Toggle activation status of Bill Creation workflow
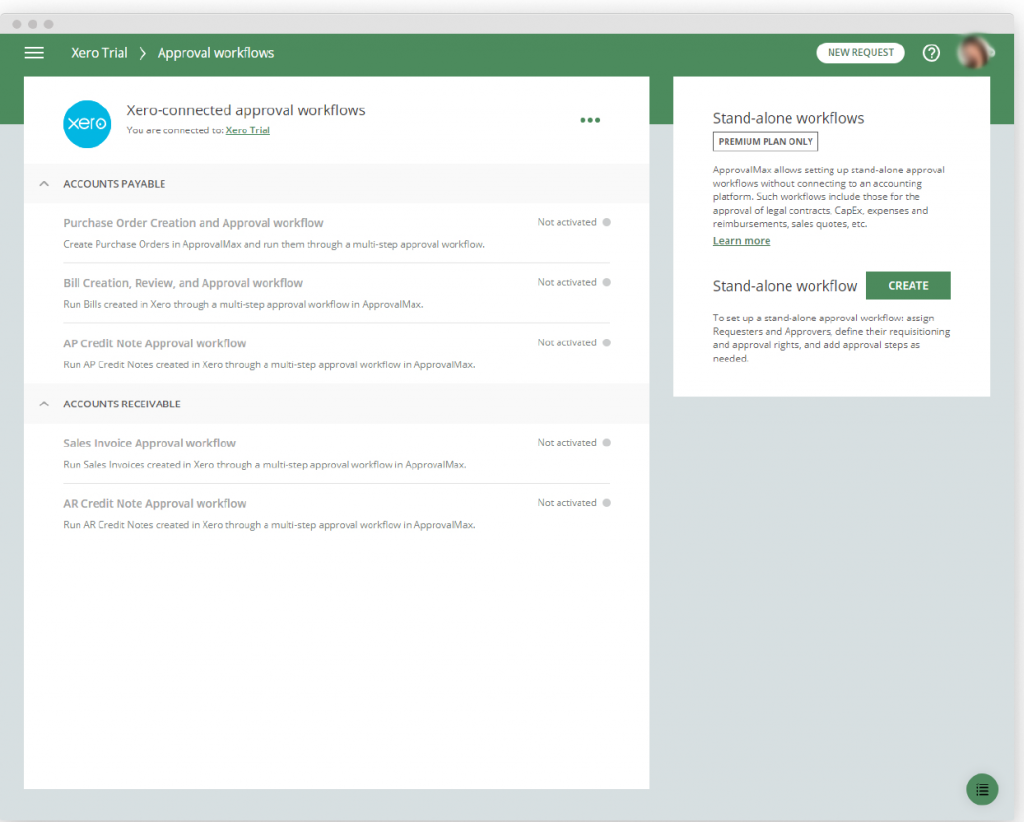1024x822 pixels. click(607, 282)
